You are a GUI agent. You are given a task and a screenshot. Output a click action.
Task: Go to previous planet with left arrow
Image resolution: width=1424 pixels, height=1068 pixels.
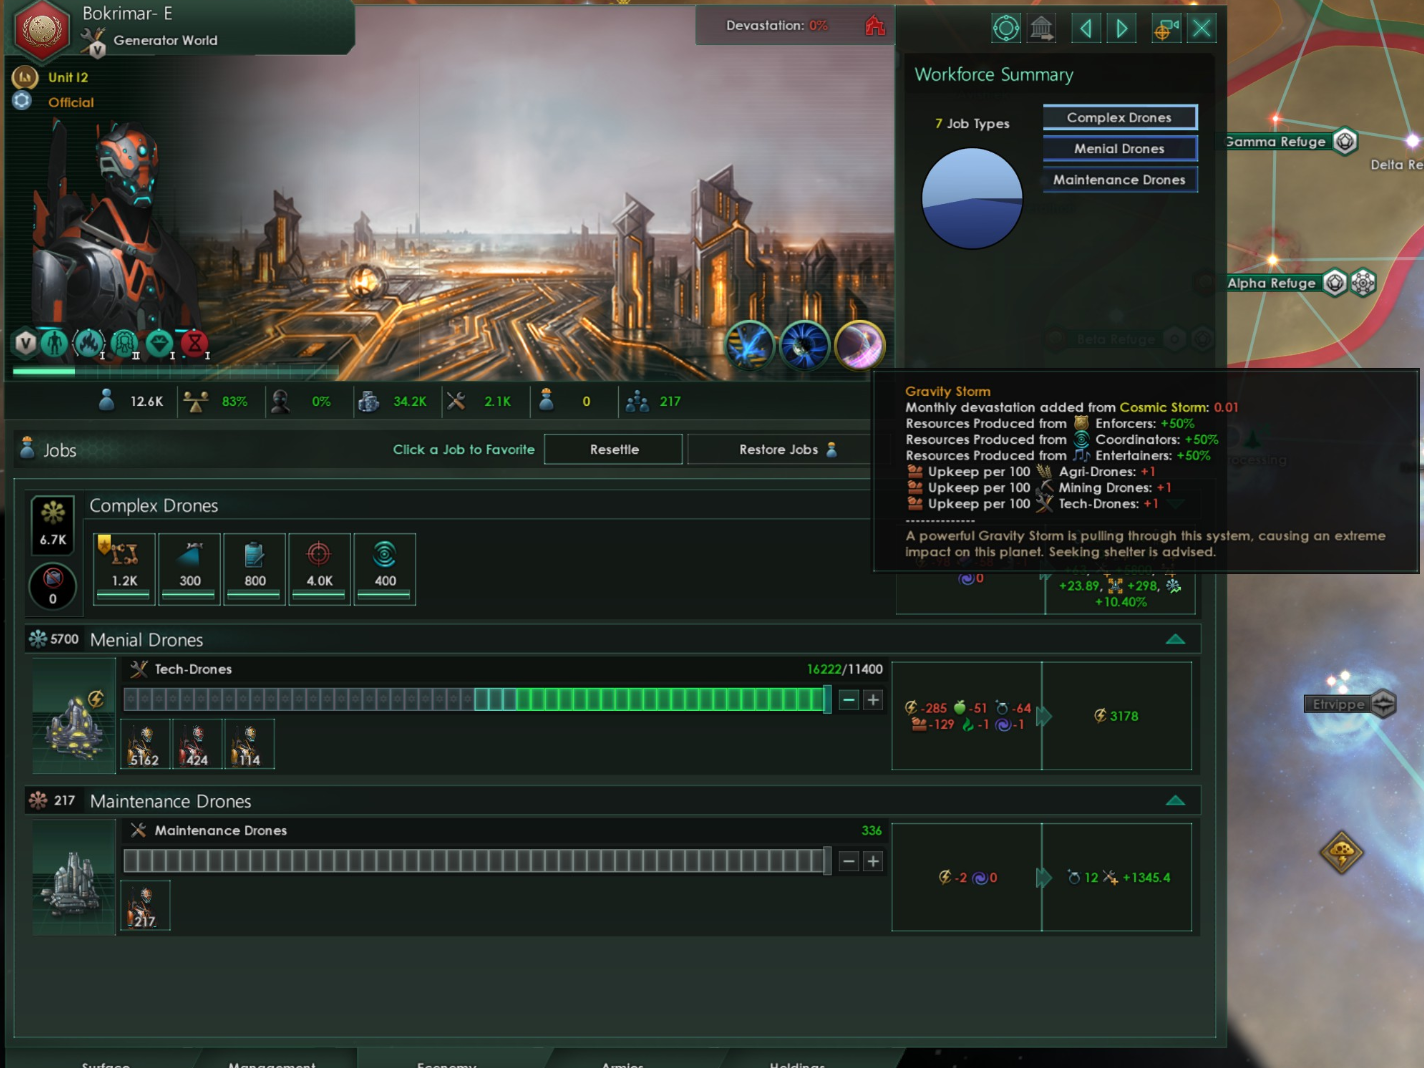tap(1086, 28)
